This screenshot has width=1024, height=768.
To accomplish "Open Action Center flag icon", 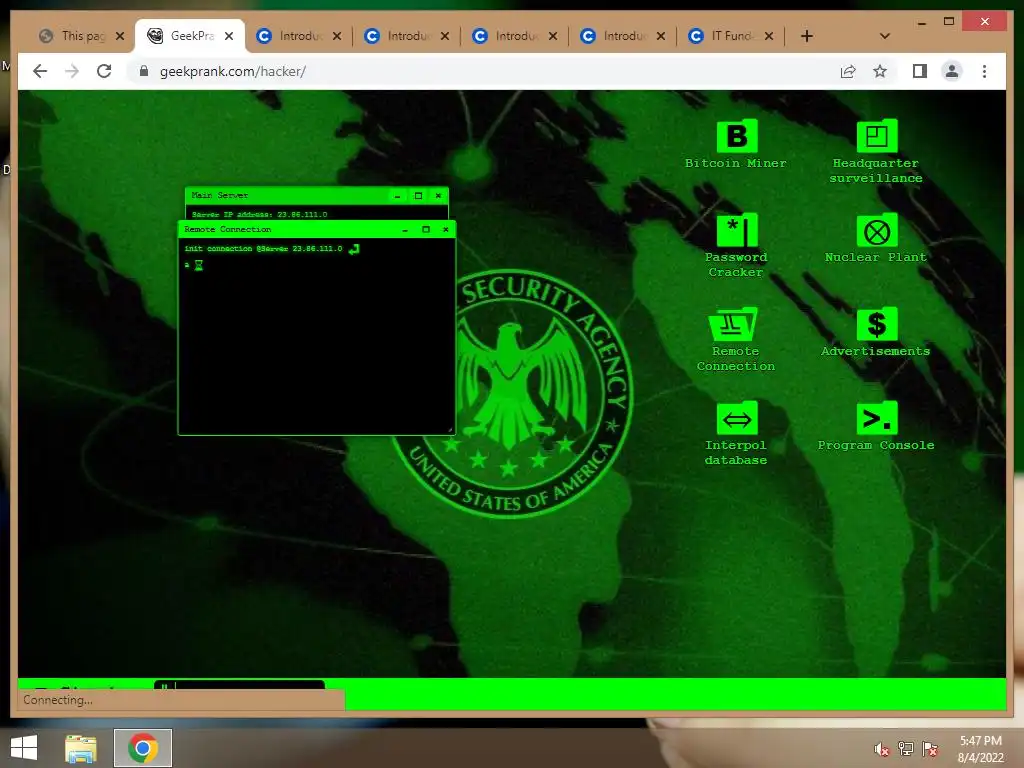I will pos(930,749).
